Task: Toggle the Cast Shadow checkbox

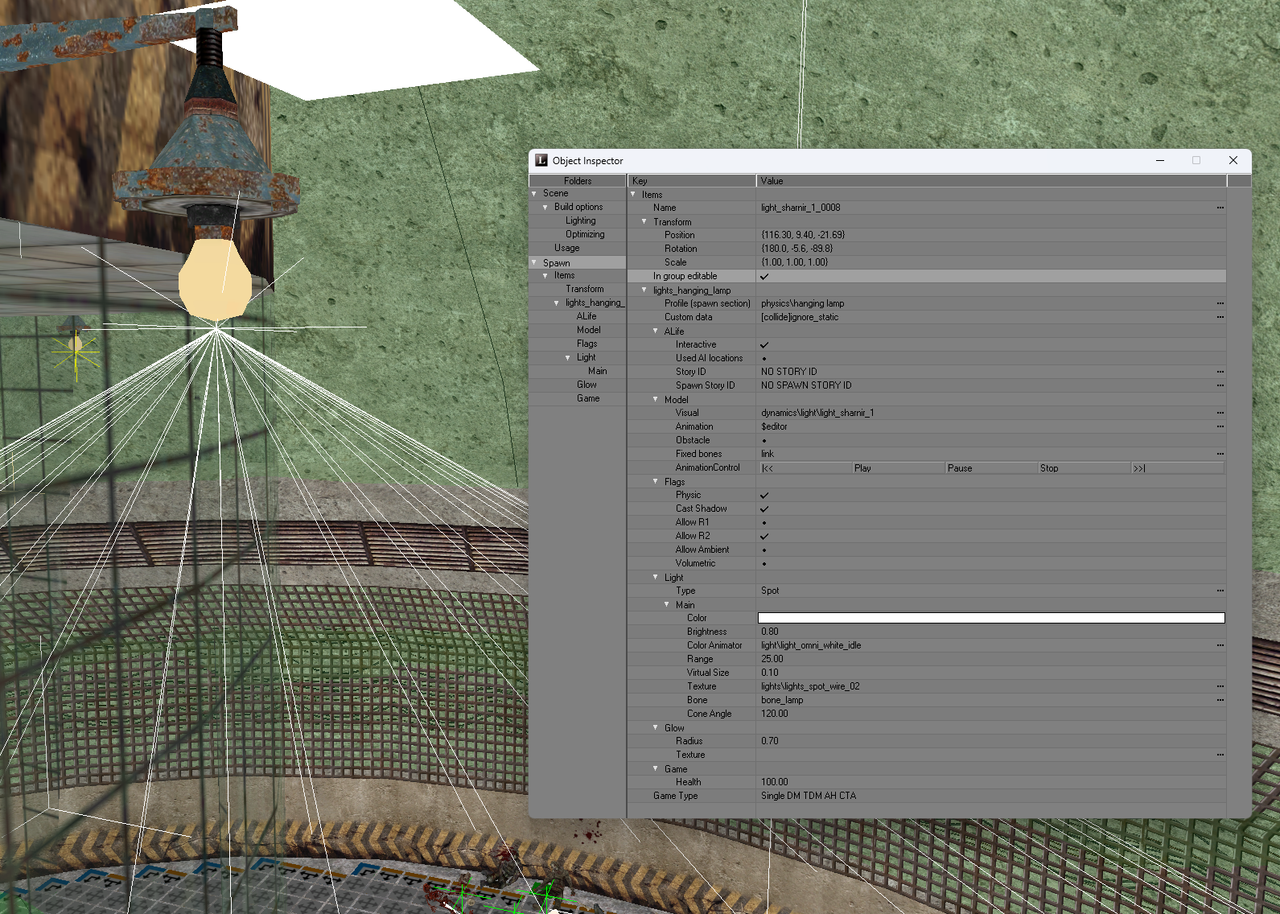Action: (764, 509)
